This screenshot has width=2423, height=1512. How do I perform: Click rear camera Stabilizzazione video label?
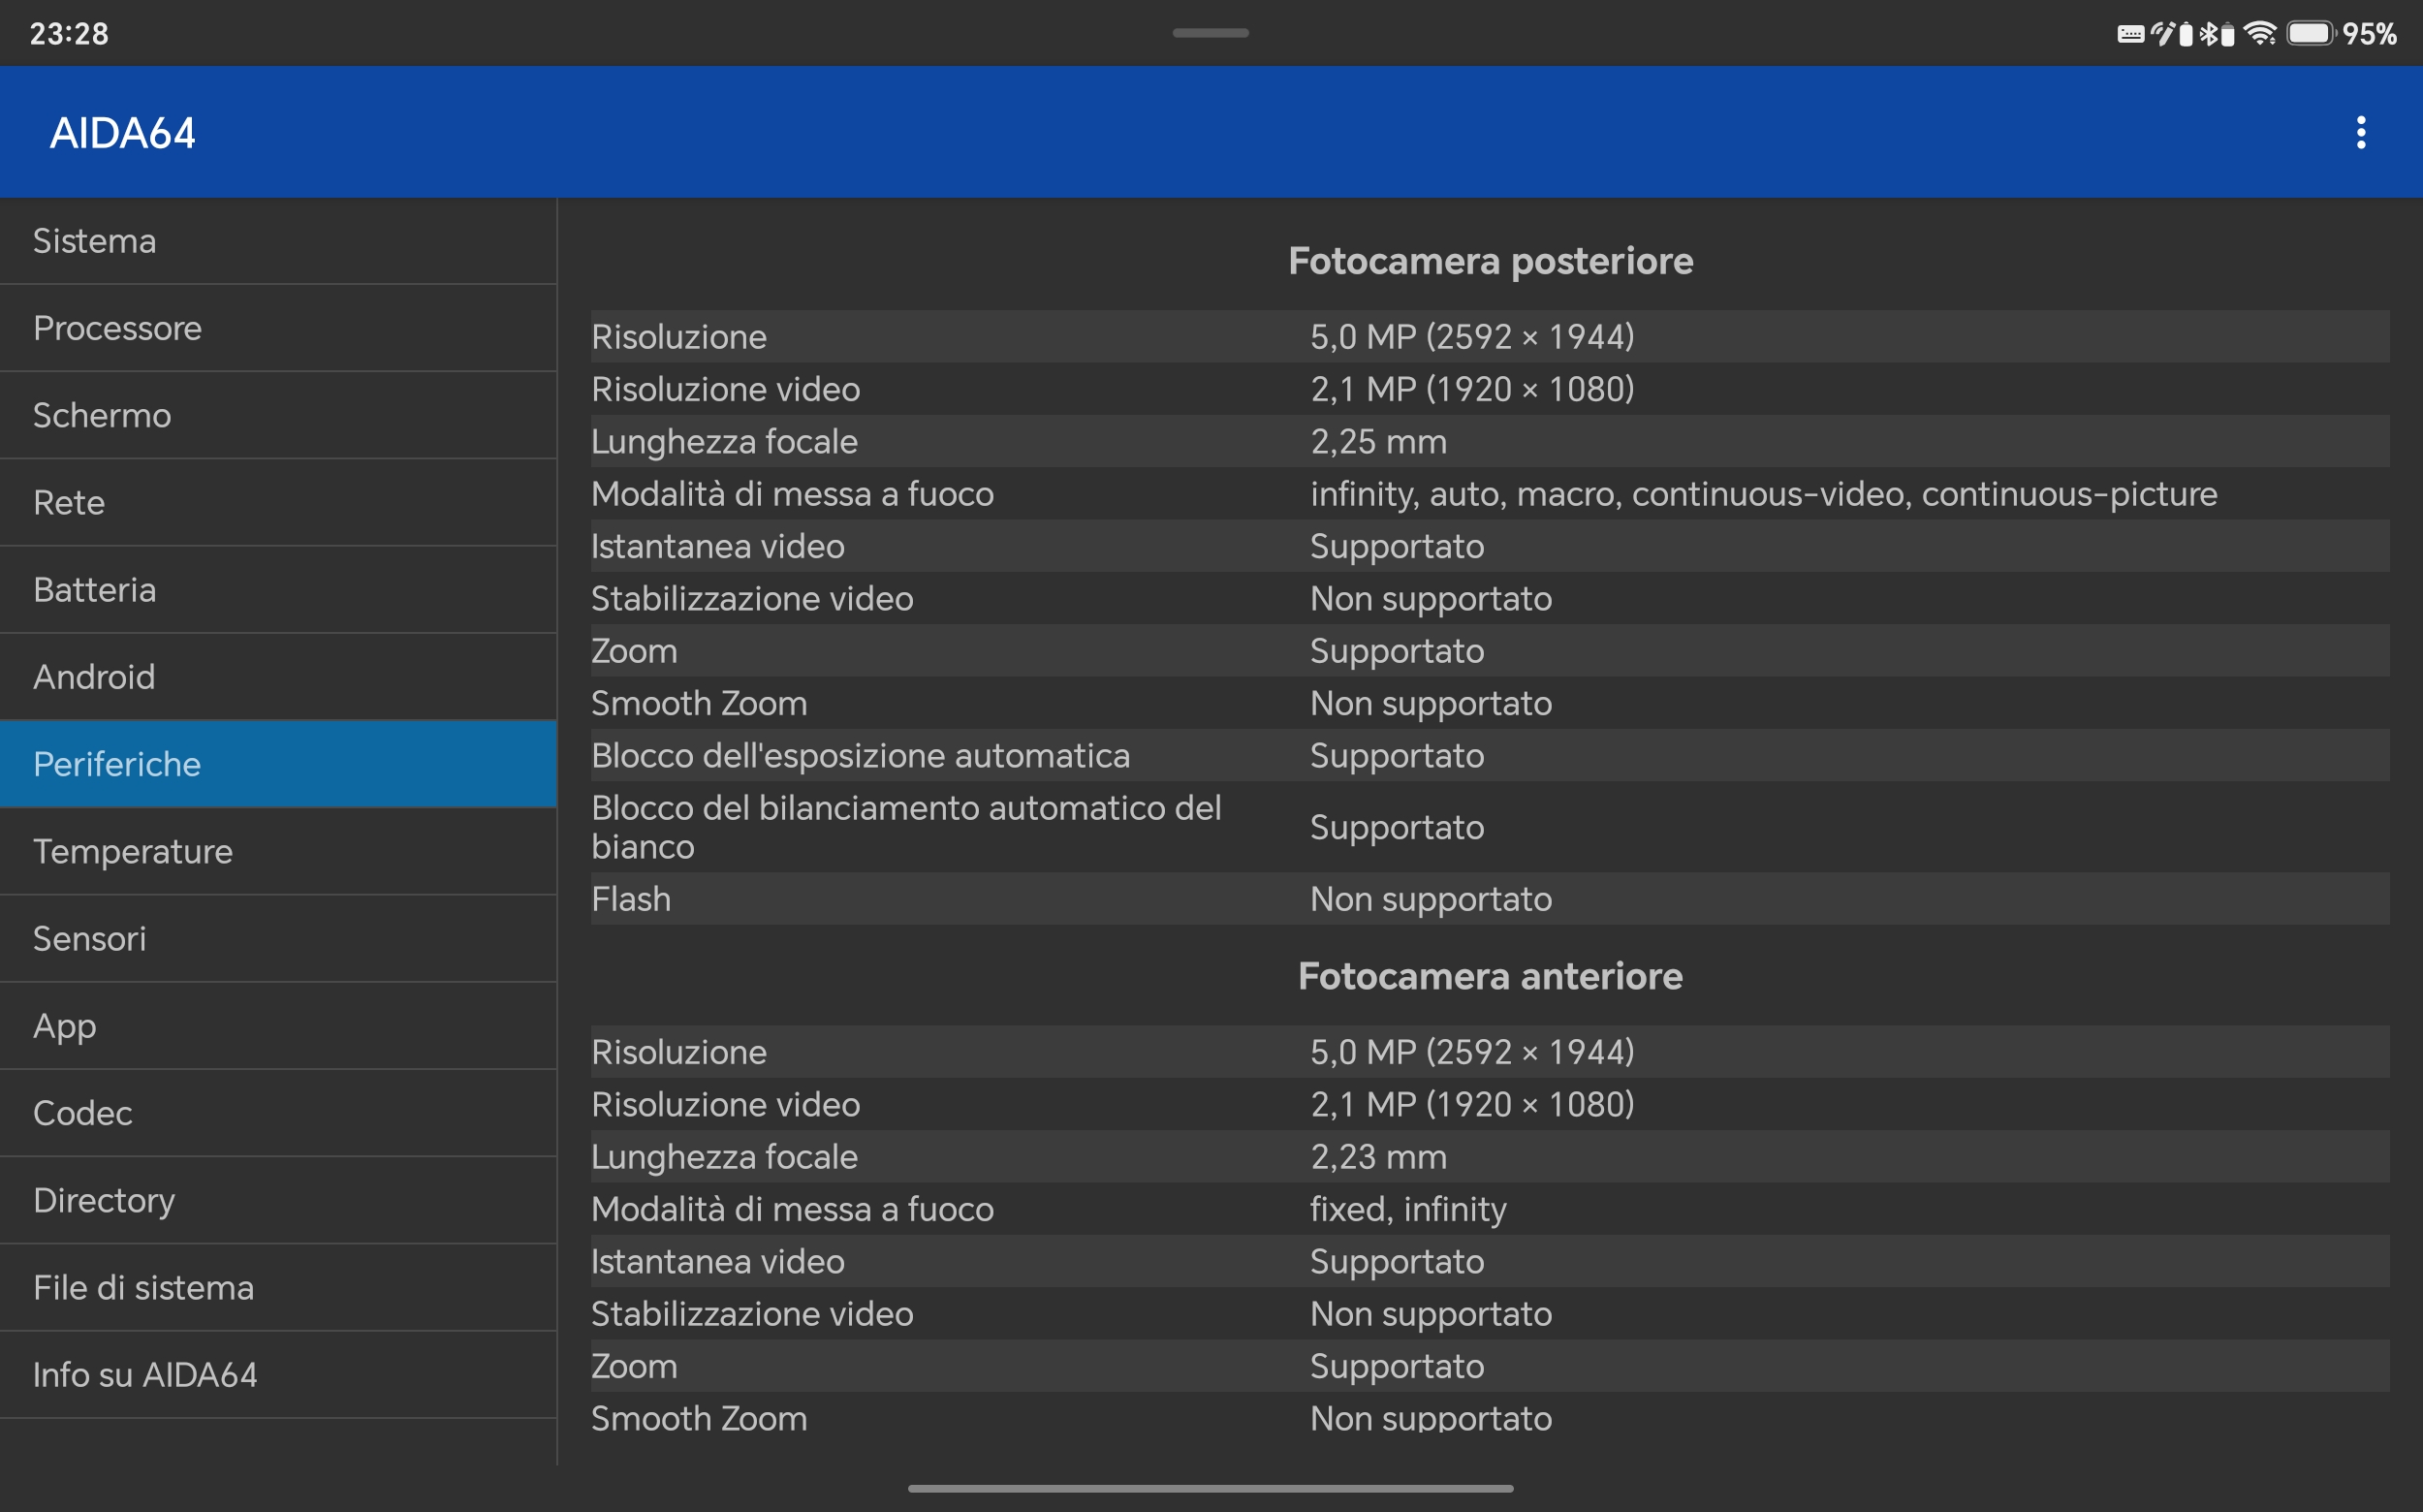[x=752, y=598]
